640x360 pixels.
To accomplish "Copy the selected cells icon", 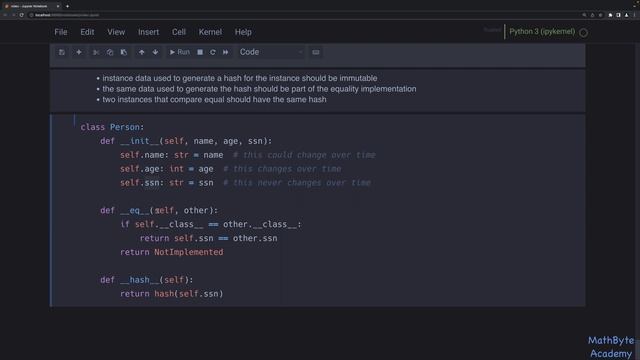I will pyautogui.click(x=110, y=52).
